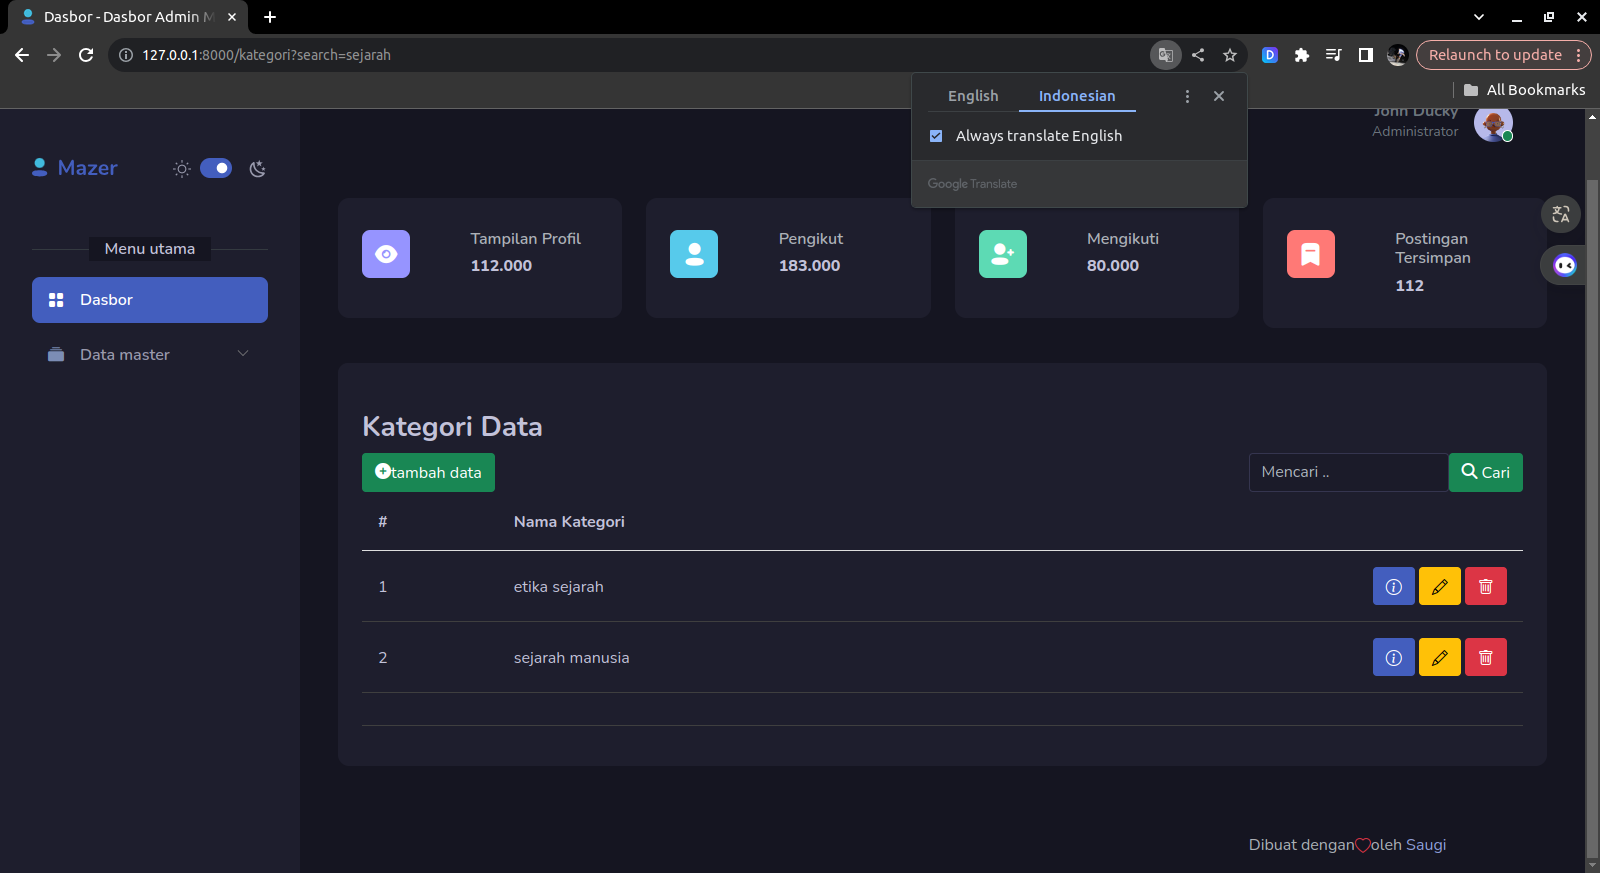Click the pencil edit icon for sejarah manusia
This screenshot has height=873, width=1600.
tap(1439, 658)
